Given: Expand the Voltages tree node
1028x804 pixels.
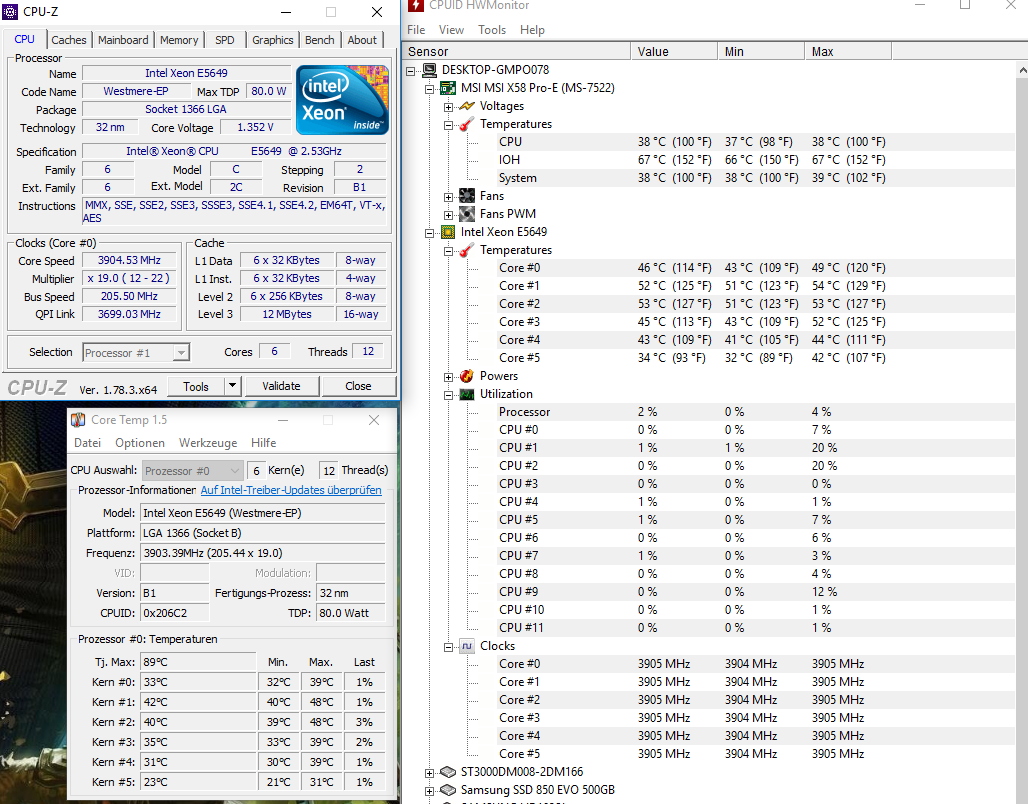Looking at the screenshot, I should [448, 107].
